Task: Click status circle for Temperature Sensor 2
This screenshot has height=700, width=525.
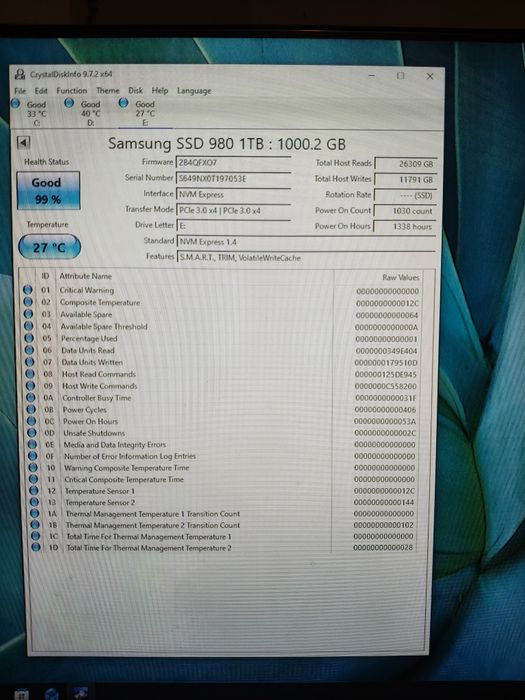Action: click(x=34, y=502)
